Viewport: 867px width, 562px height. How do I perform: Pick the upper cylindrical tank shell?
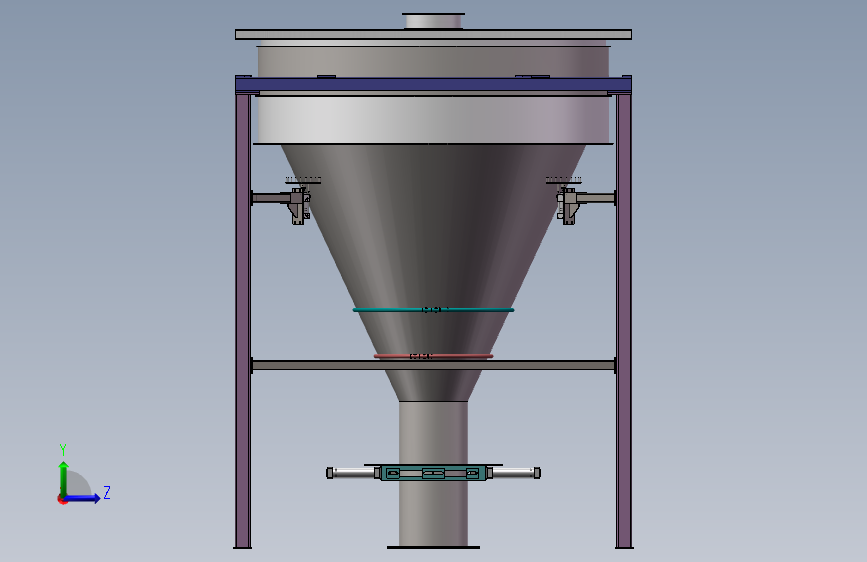pos(434,59)
